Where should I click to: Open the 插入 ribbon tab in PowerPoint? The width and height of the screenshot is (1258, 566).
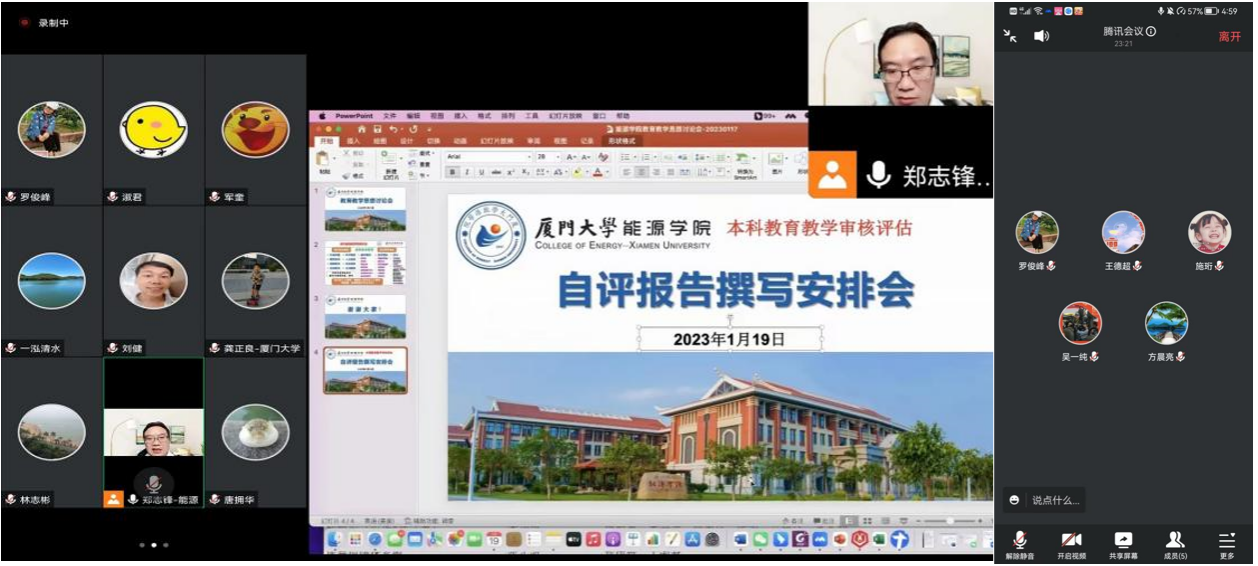pyautogui.click(x=353, y=142)
